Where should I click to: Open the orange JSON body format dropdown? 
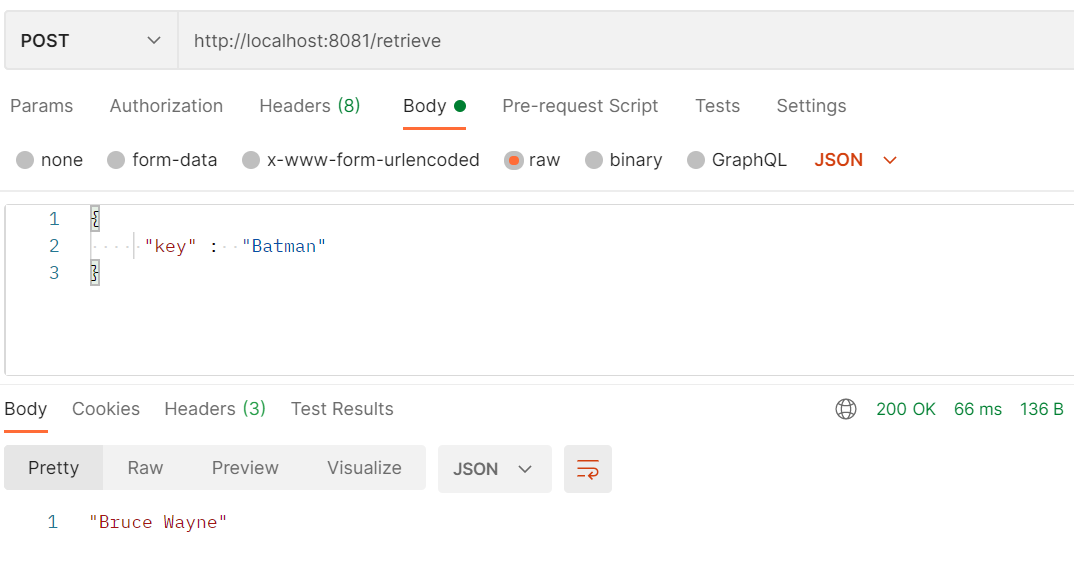coord(856,160)
